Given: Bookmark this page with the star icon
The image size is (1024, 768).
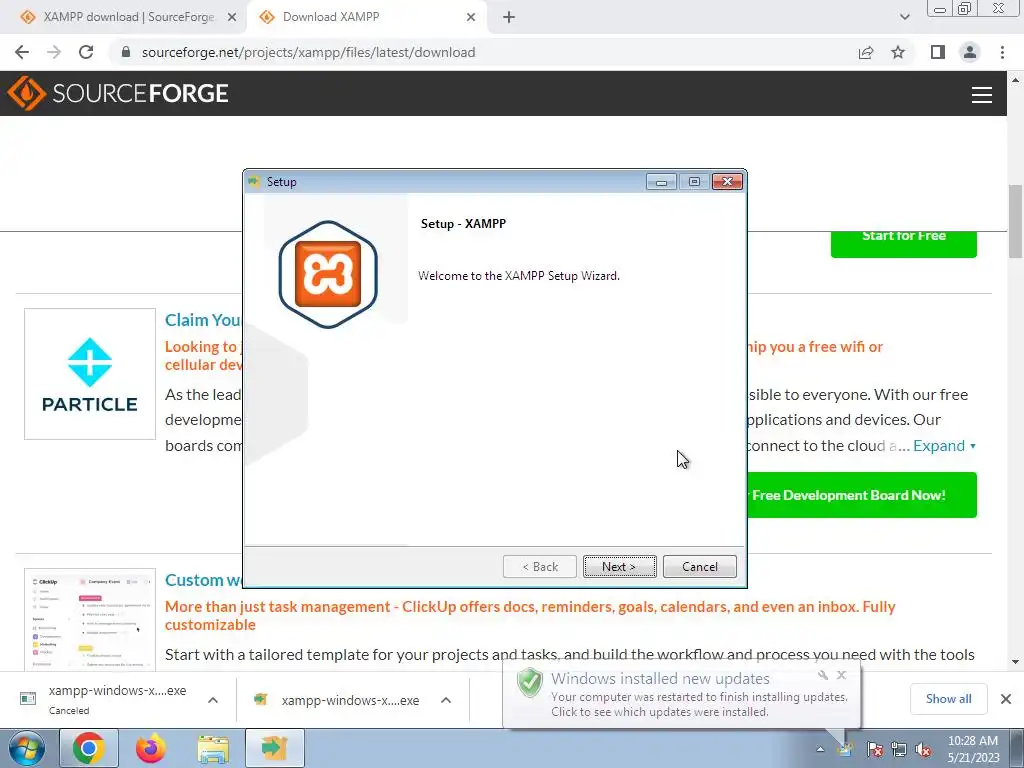Looking at the screenshot, I should [x=898, y=52].
